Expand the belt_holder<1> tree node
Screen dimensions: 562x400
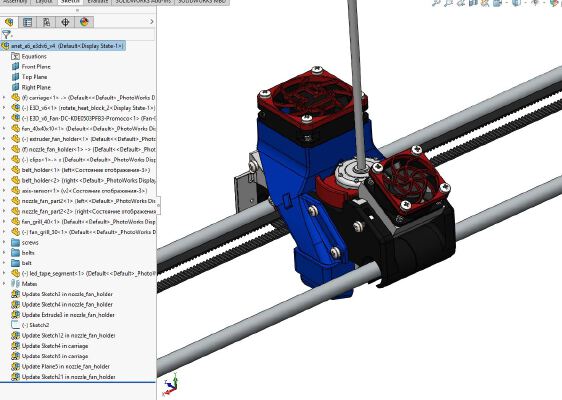(x=4, y=170)
